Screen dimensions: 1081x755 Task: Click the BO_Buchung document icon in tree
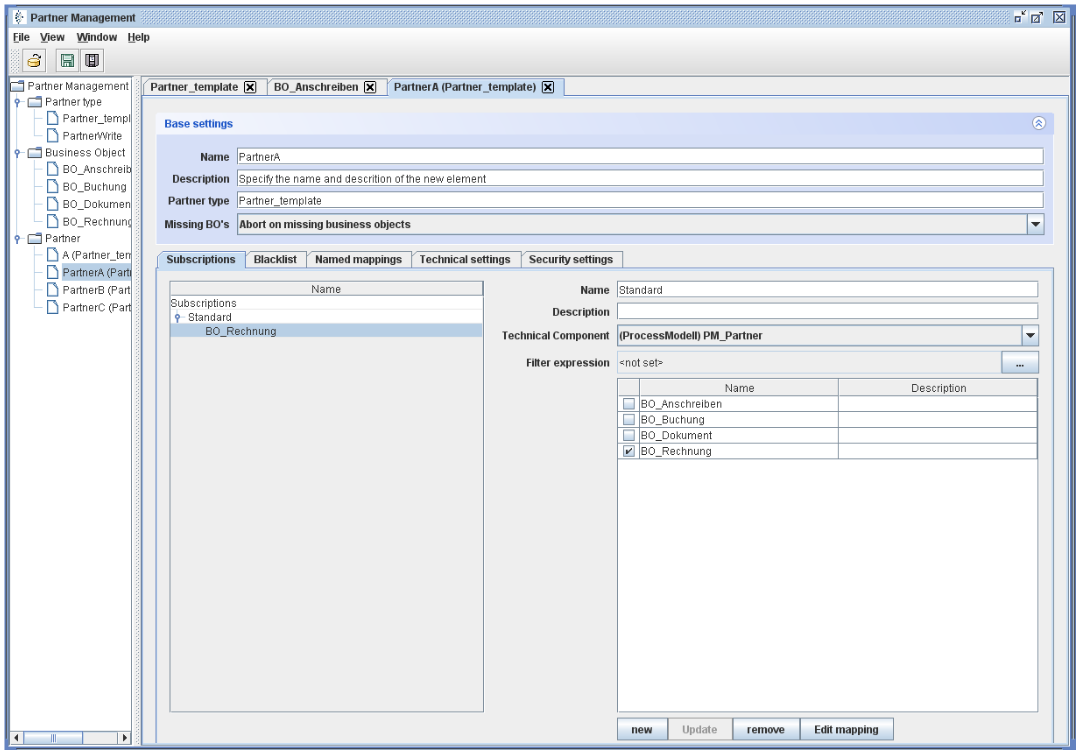point(52,186)
